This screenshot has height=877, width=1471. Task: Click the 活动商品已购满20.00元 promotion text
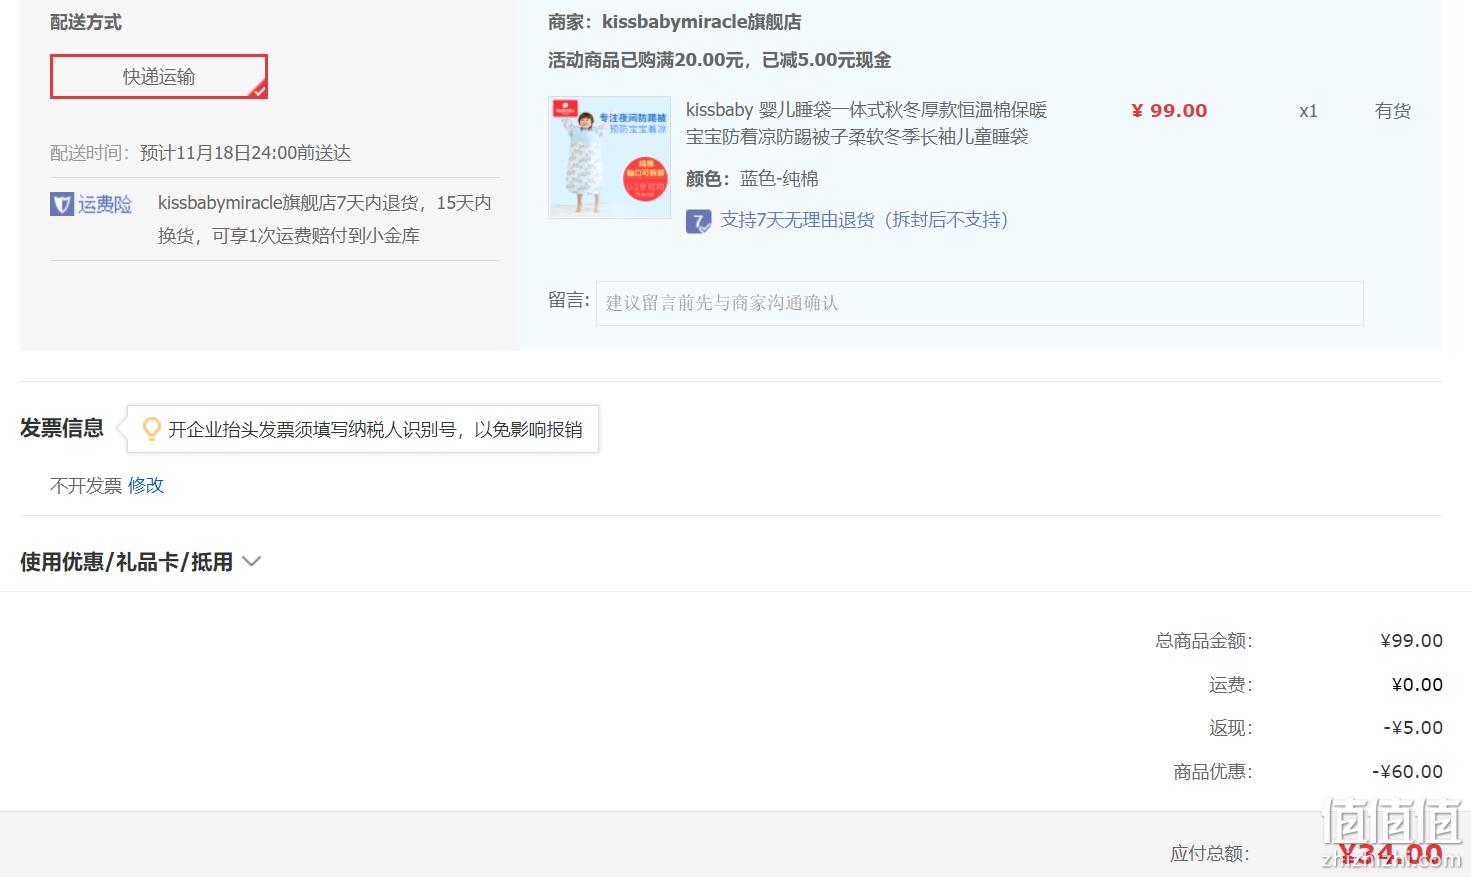[x=719, y=60]
